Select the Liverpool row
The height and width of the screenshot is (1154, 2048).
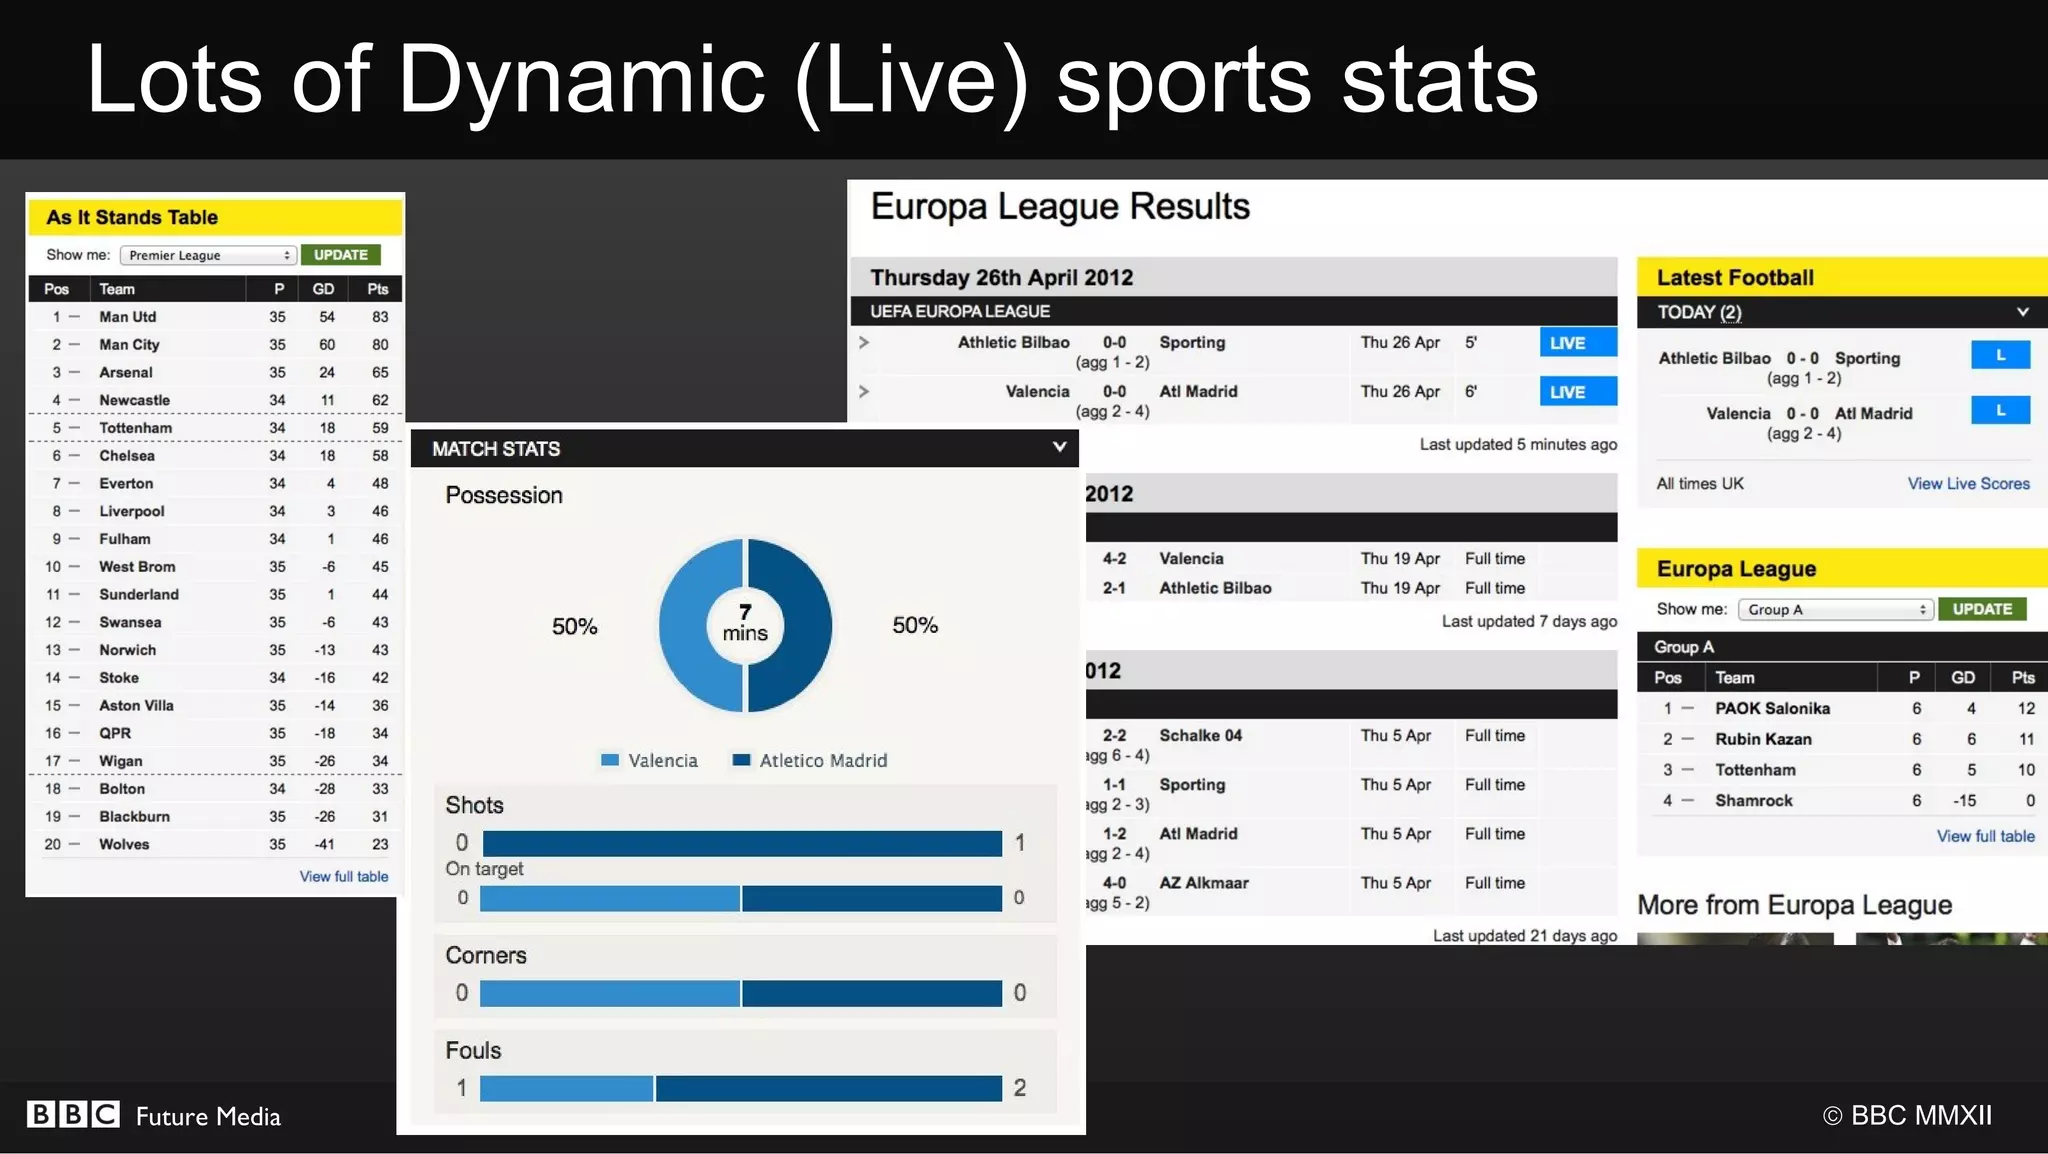pos(215,511)
